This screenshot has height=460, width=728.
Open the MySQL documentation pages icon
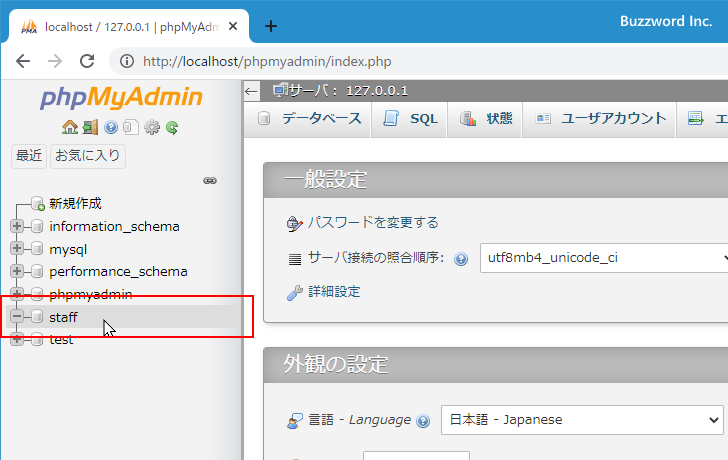pyautogui.click(x=131, y=127)
